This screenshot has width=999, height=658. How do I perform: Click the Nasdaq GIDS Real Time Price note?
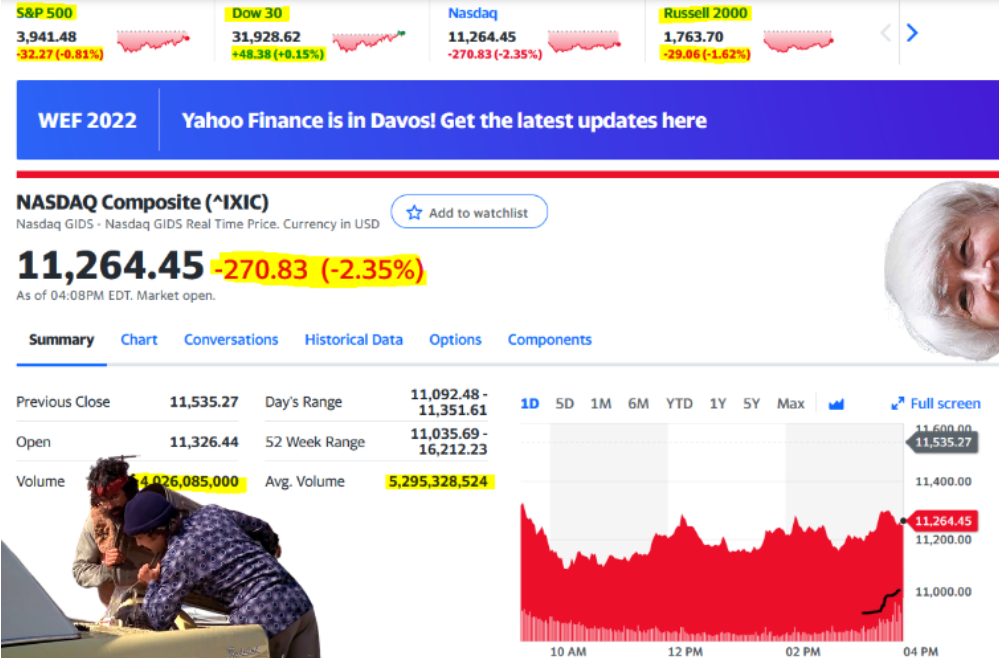198,224
